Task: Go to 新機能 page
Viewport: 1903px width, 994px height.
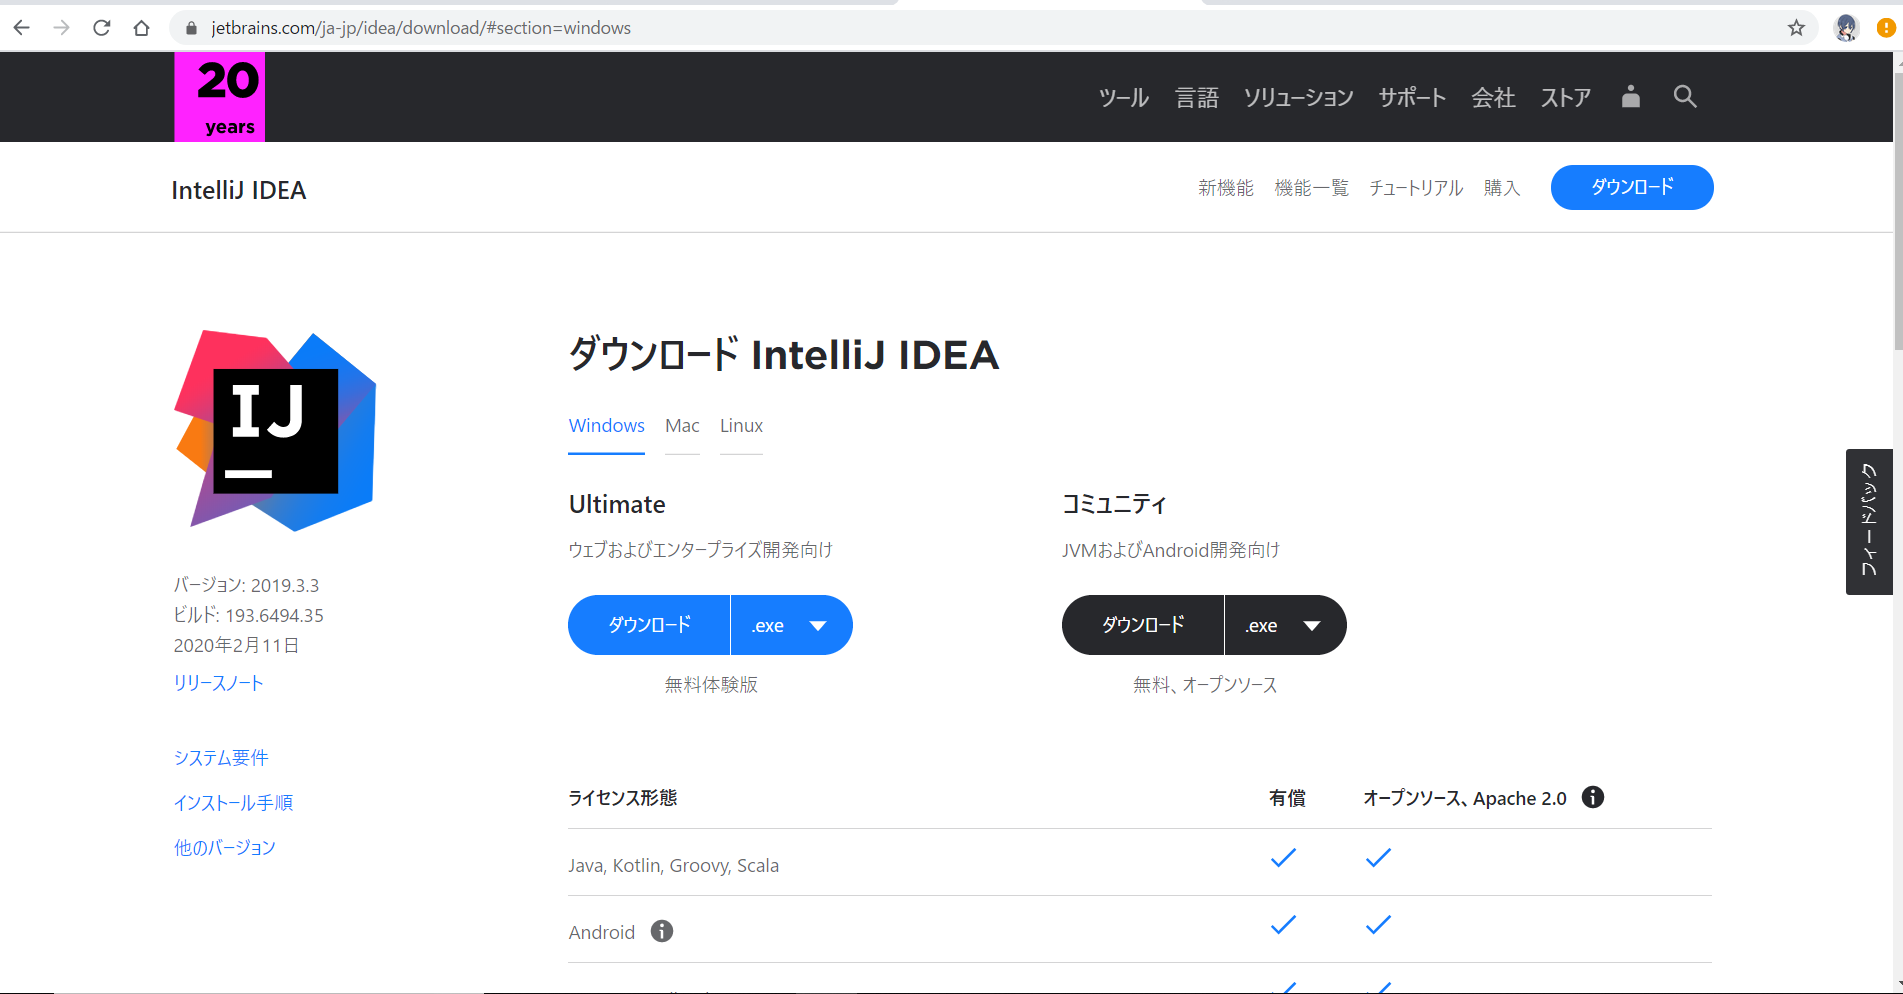Action: (1226, 188)
